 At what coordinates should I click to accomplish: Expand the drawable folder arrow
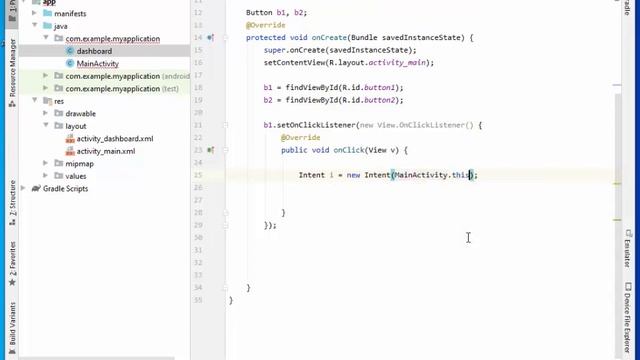(46, 113)
